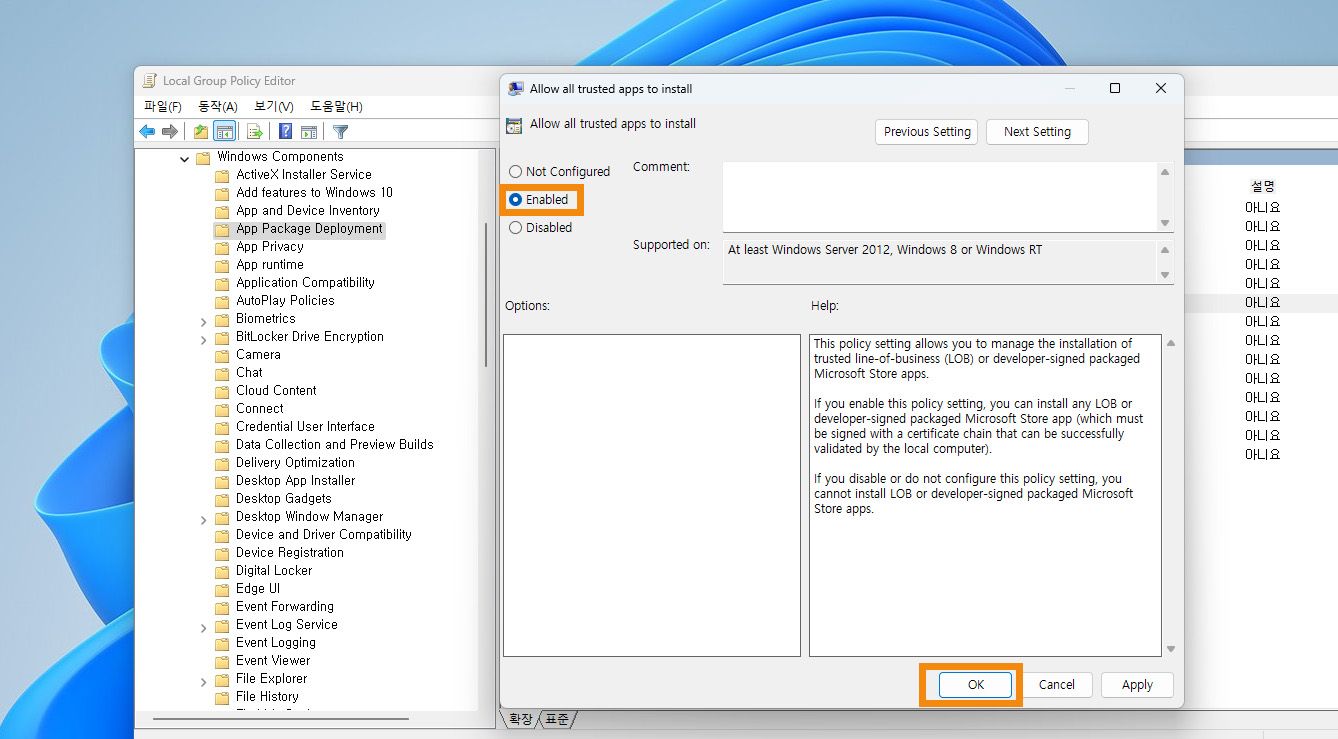The width and height of the screenshot is (1338, 739).
Task: Click the dialog title bar policy icon
Action: point(516,88)
